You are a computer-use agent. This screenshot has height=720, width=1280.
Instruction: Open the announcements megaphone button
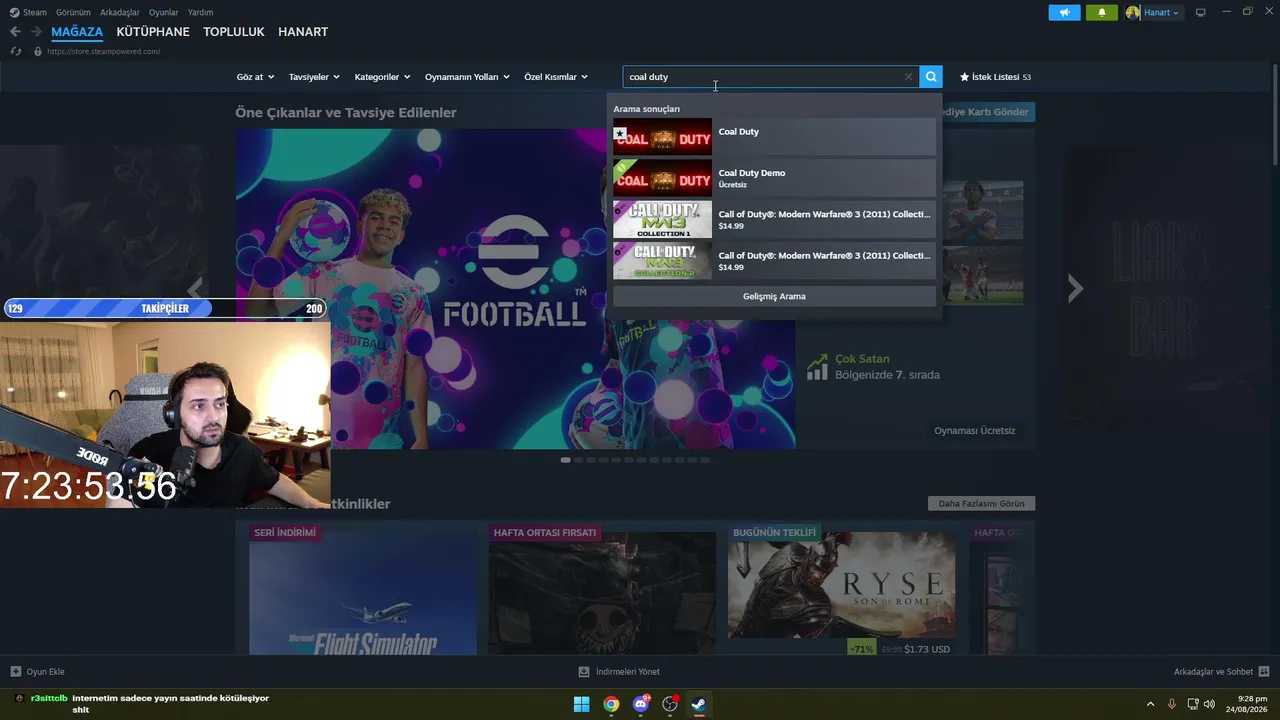tap(1064, 12)
